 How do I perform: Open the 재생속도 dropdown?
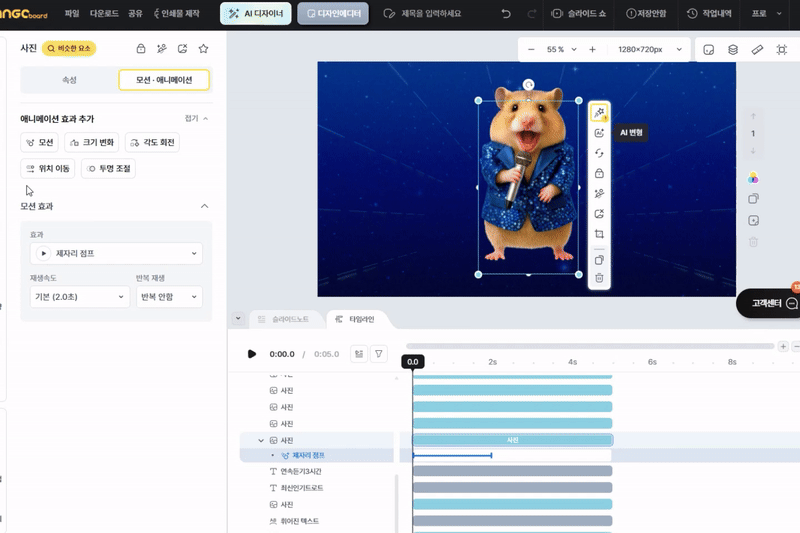pyautogui.click(x=79, y=297)
